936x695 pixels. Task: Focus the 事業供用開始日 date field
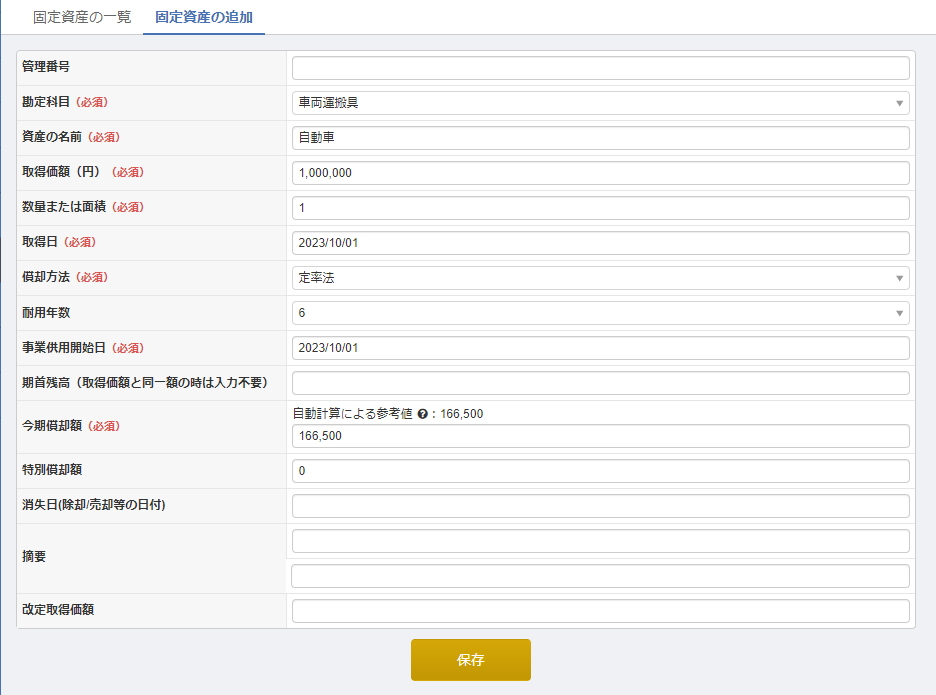click(x=600, y=348)
